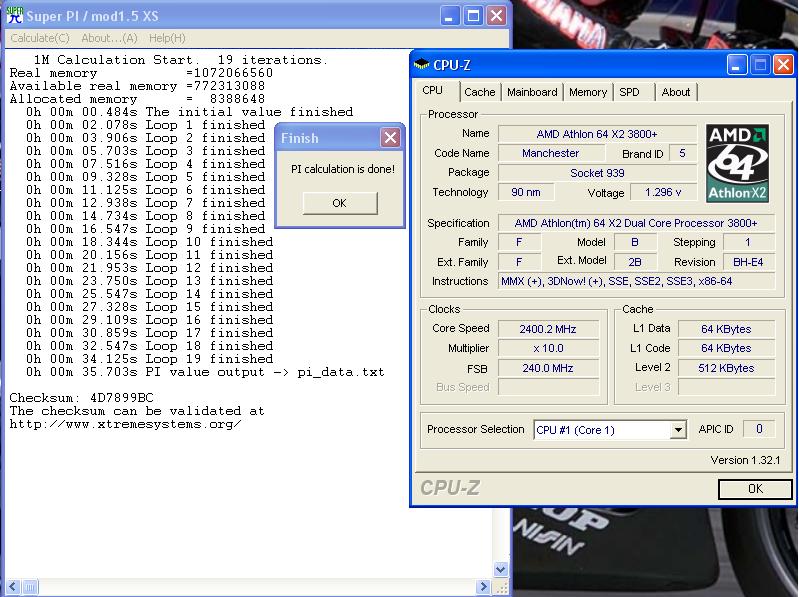Click the FSB value 240.0 MHz
Image resolution: width=799 pixels, height=597 pixels.
coord(548,368)
